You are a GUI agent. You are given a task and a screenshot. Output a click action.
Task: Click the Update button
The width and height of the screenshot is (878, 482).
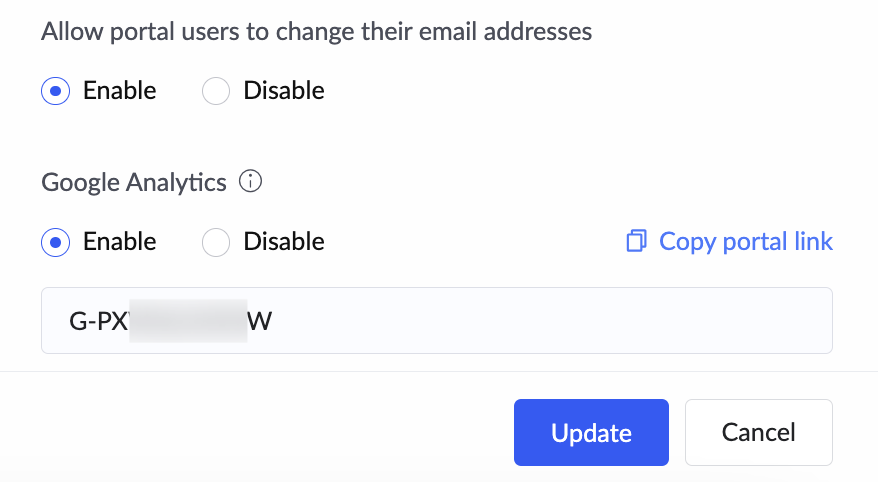click(x=591, y=432)
